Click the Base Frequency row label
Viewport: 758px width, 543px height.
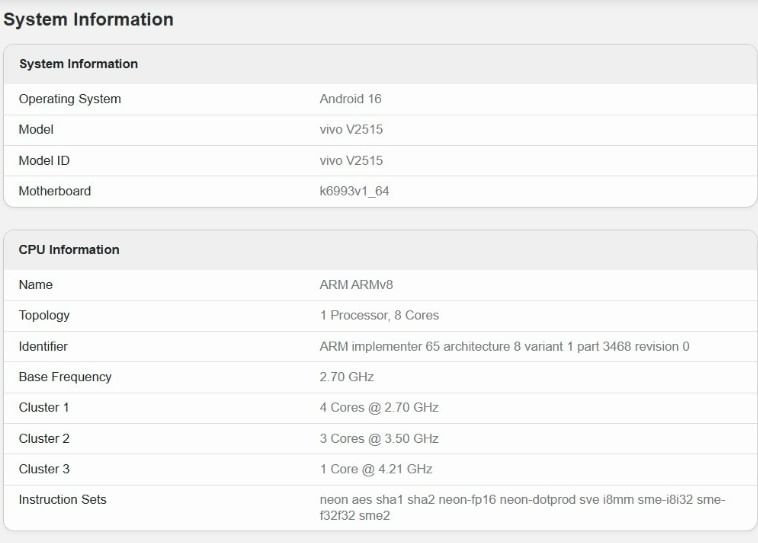click(65, 377)
